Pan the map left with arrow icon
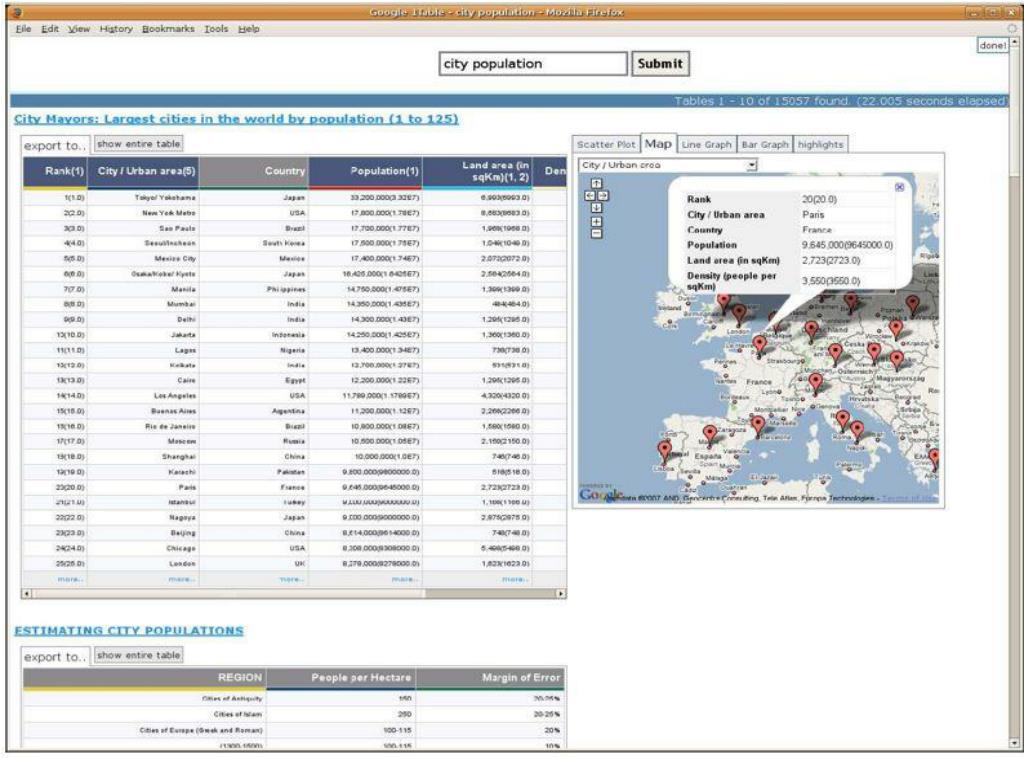Image resolution: width=1024 pixels, height=768 pixels. tap(590, 196)
